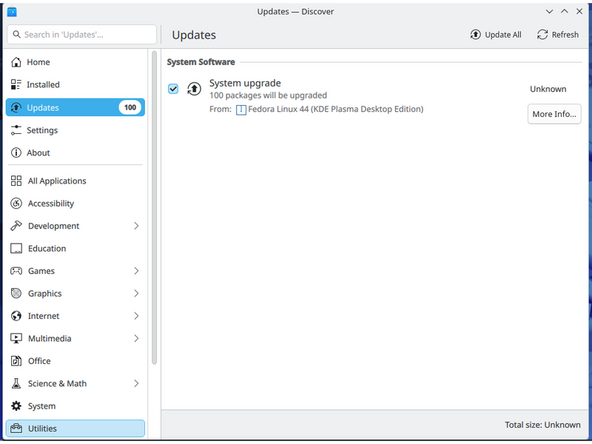Click the Fedora source icon beside From
The height and width of the screenshot is (444, 592).
[241, 109]
